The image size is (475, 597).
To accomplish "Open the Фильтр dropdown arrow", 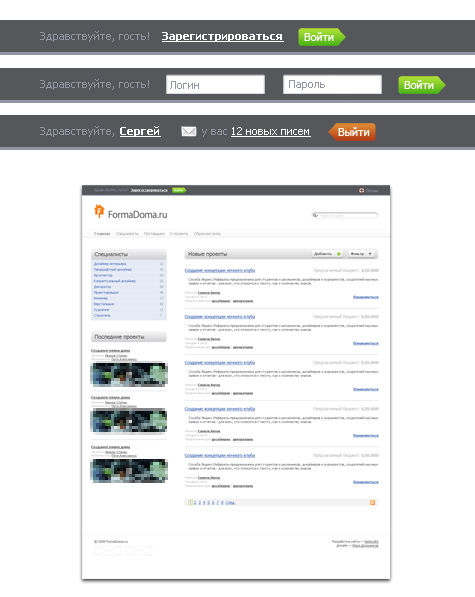I will pyautogui.click(x=370, y=254).
